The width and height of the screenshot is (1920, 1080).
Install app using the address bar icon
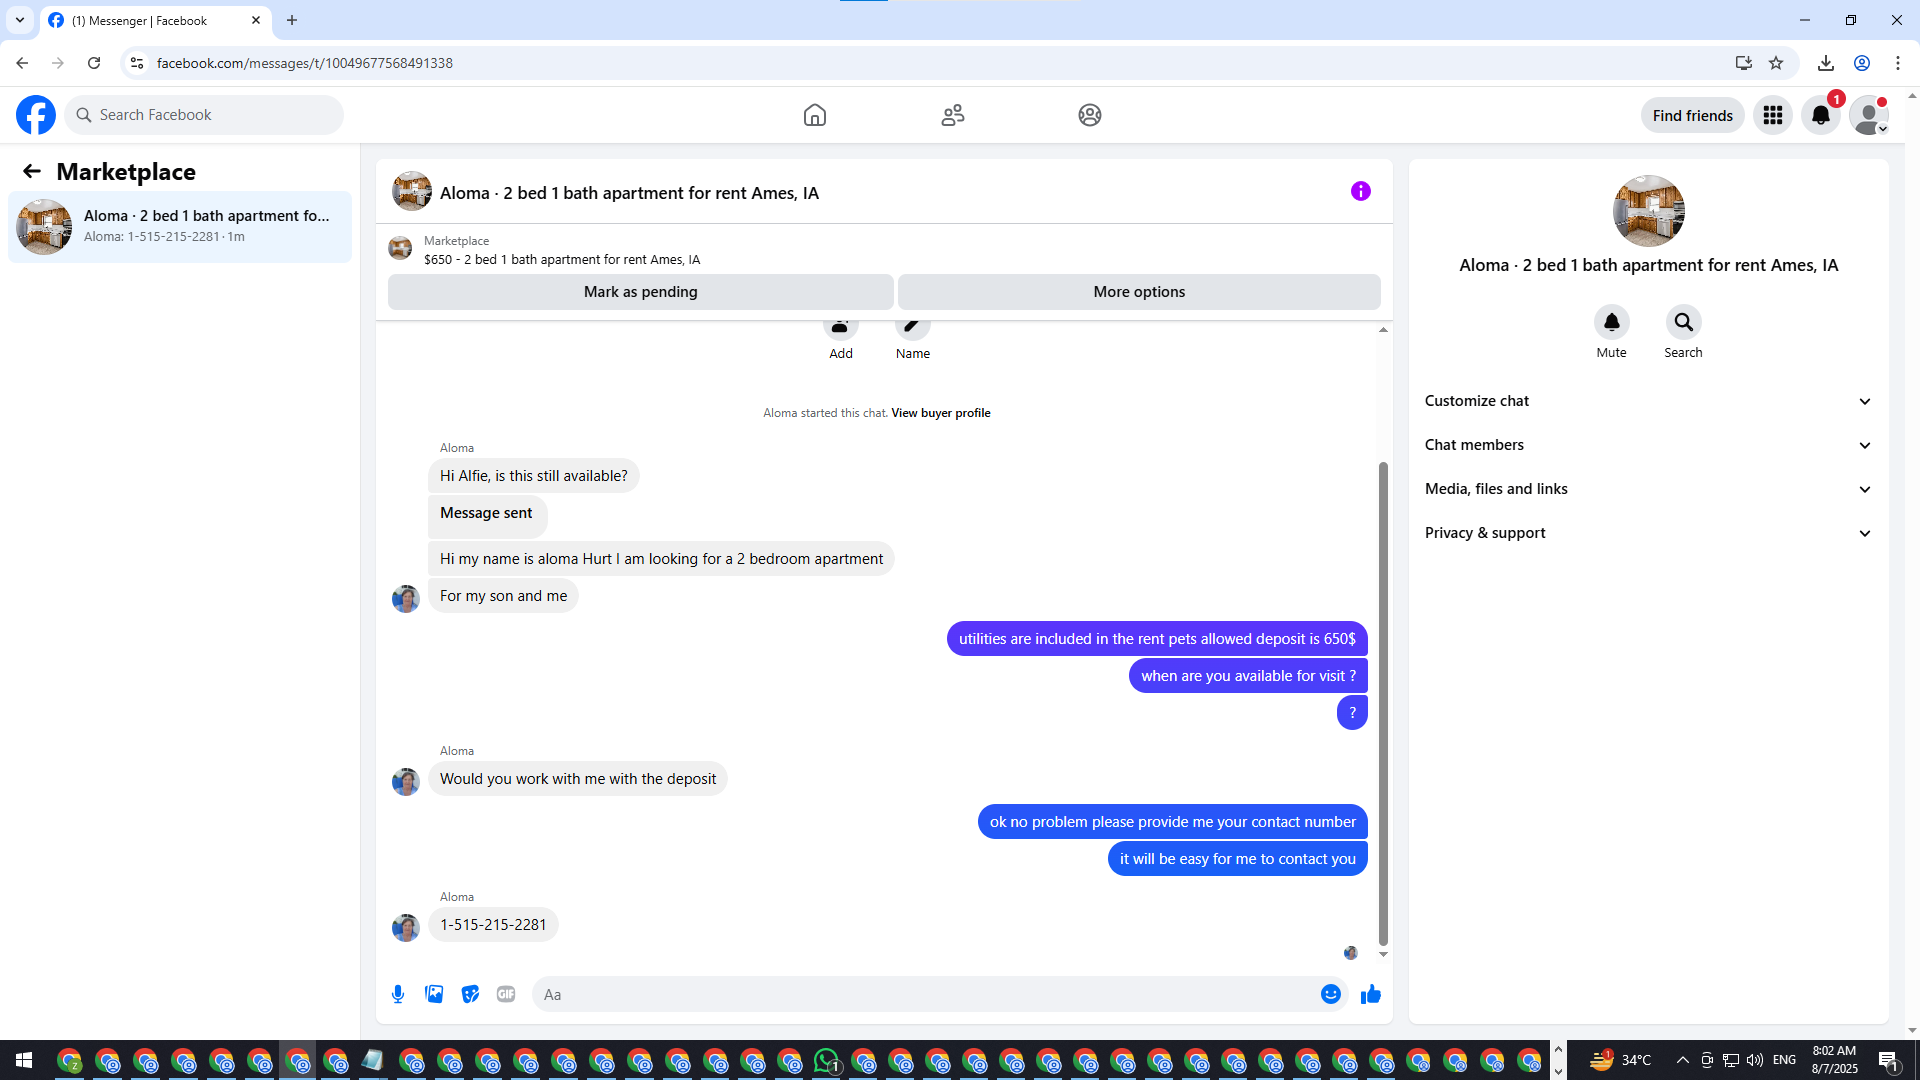[x=1744, y=63]
